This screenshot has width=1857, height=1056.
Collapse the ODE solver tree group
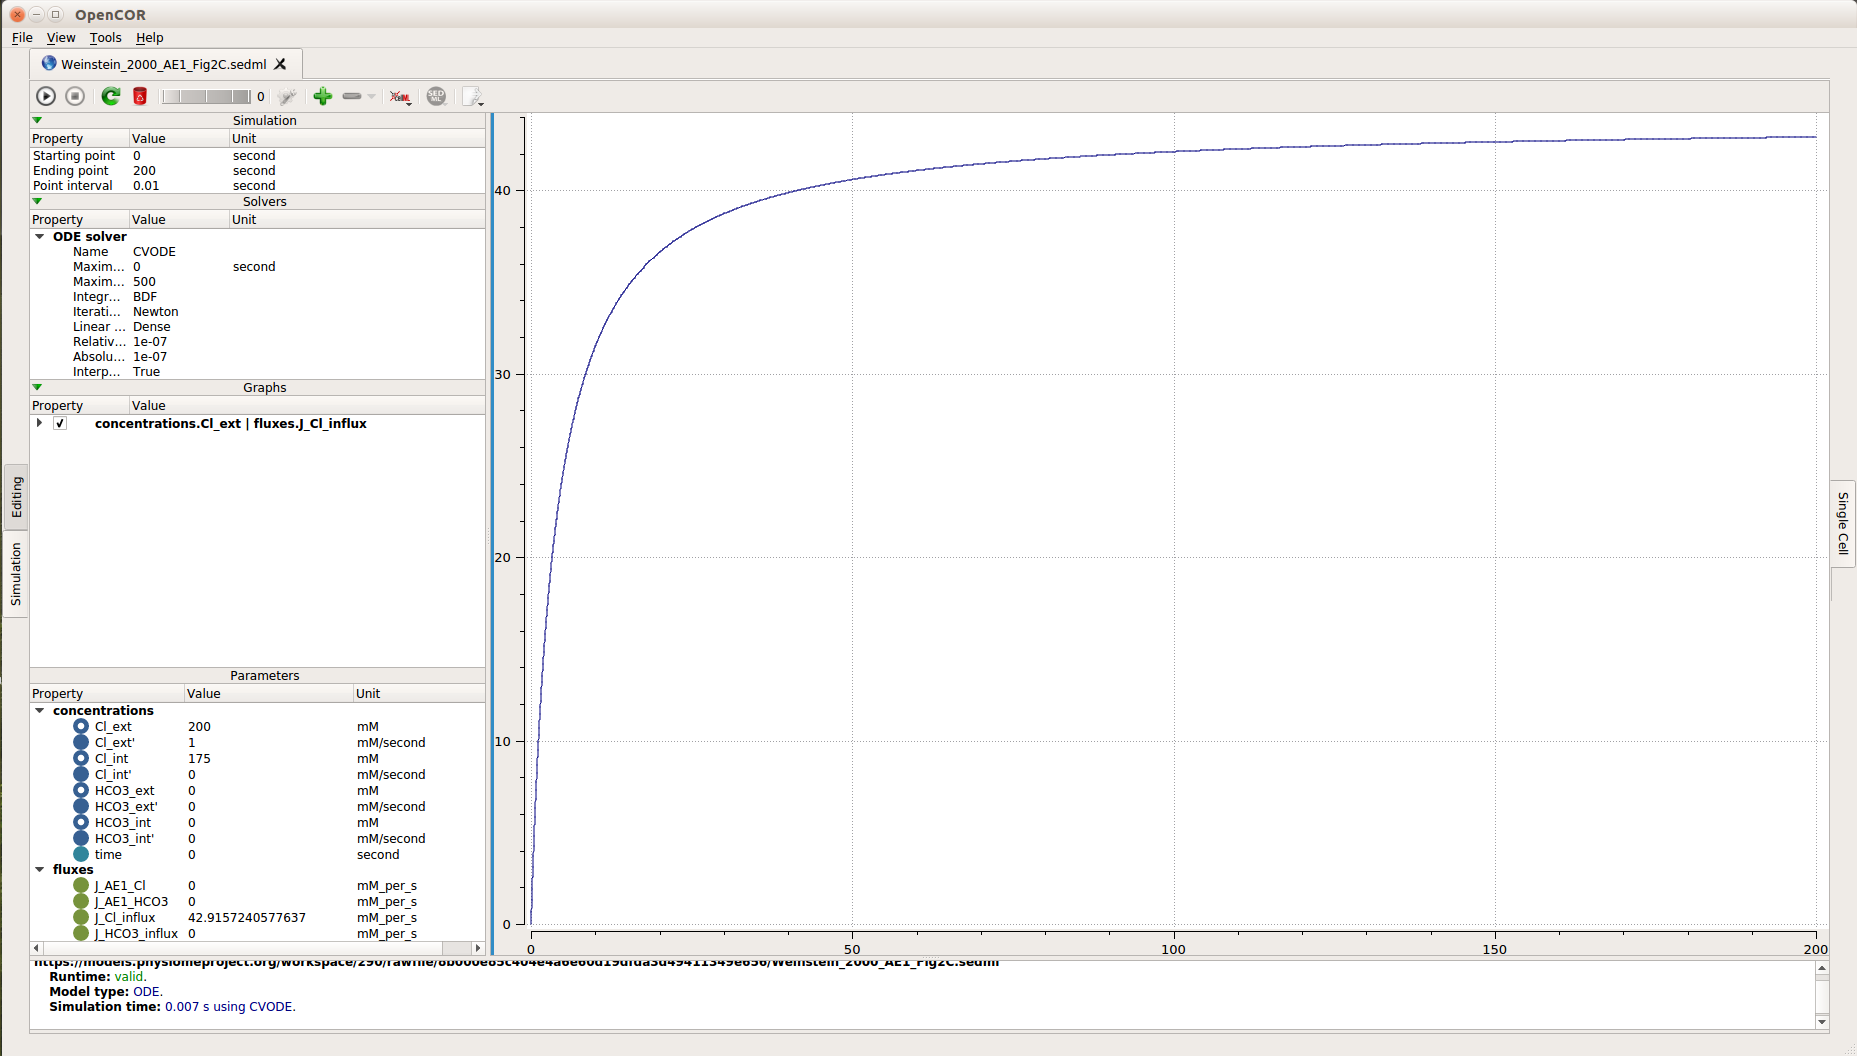pos(40,237)
